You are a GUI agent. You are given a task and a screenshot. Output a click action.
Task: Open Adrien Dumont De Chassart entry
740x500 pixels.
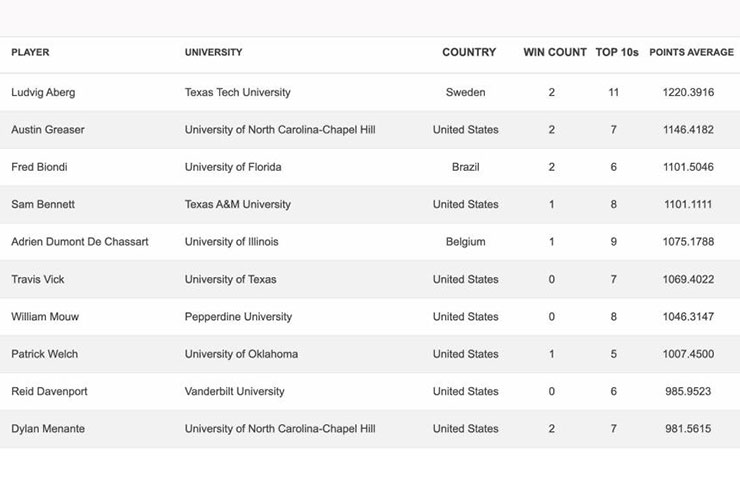point(80,242)
